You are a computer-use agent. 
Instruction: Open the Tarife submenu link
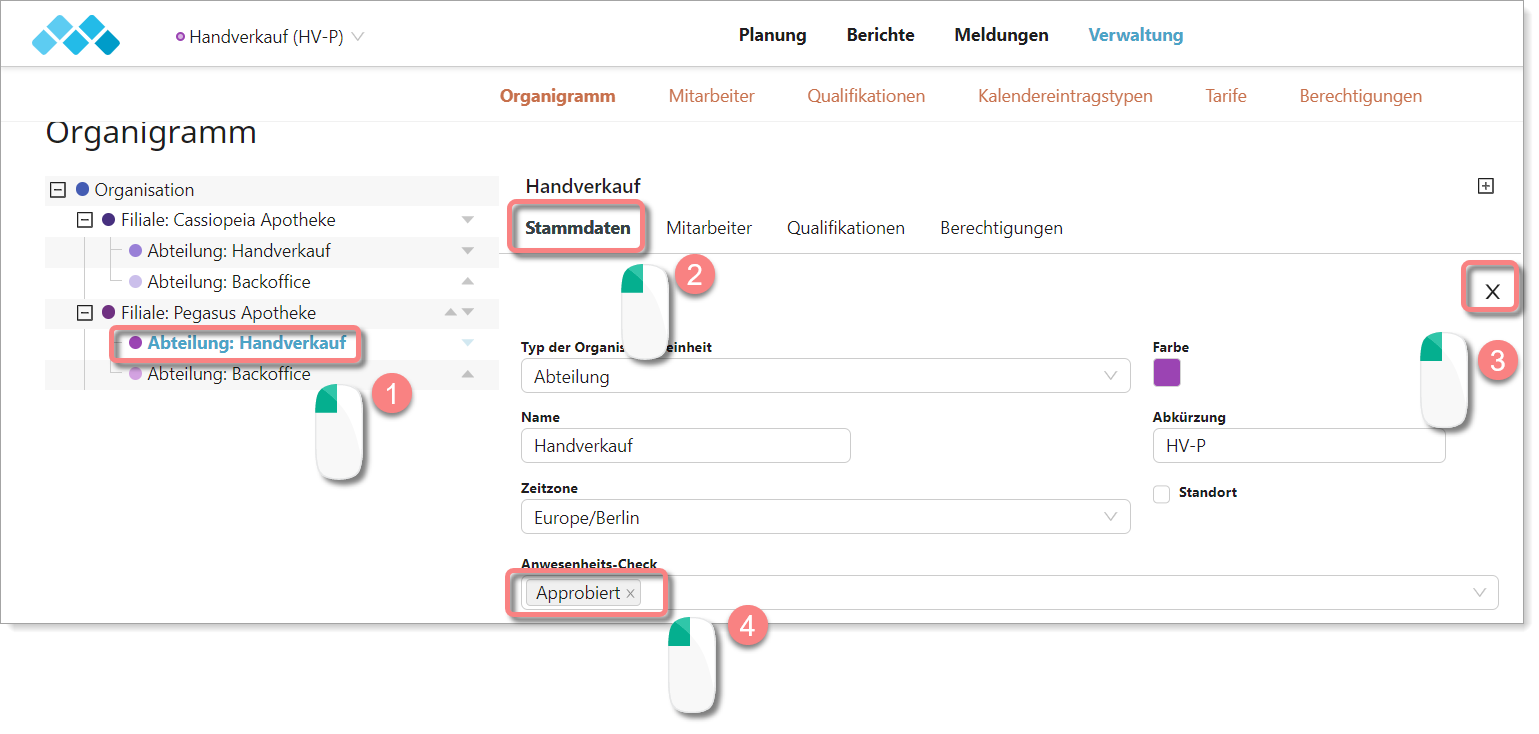coord(1225,96)
